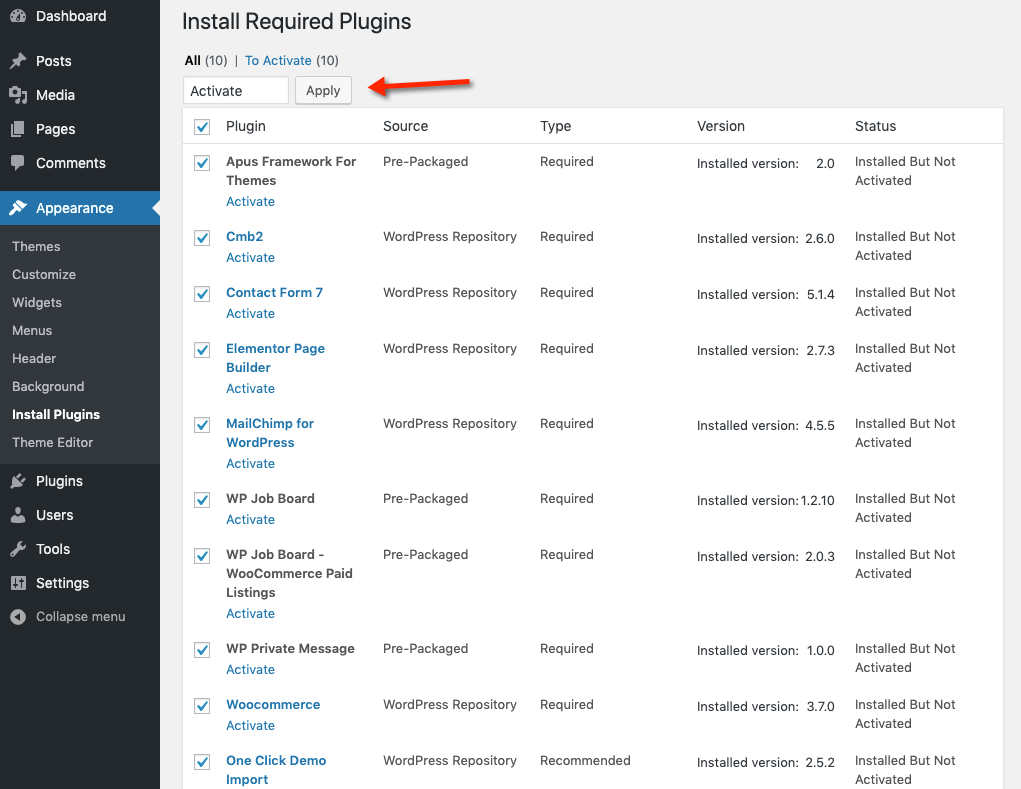Click the Comments speech bubble icon
This screenshot has height=789, width=1021.
pyautogui.click(x=18, y=163)
